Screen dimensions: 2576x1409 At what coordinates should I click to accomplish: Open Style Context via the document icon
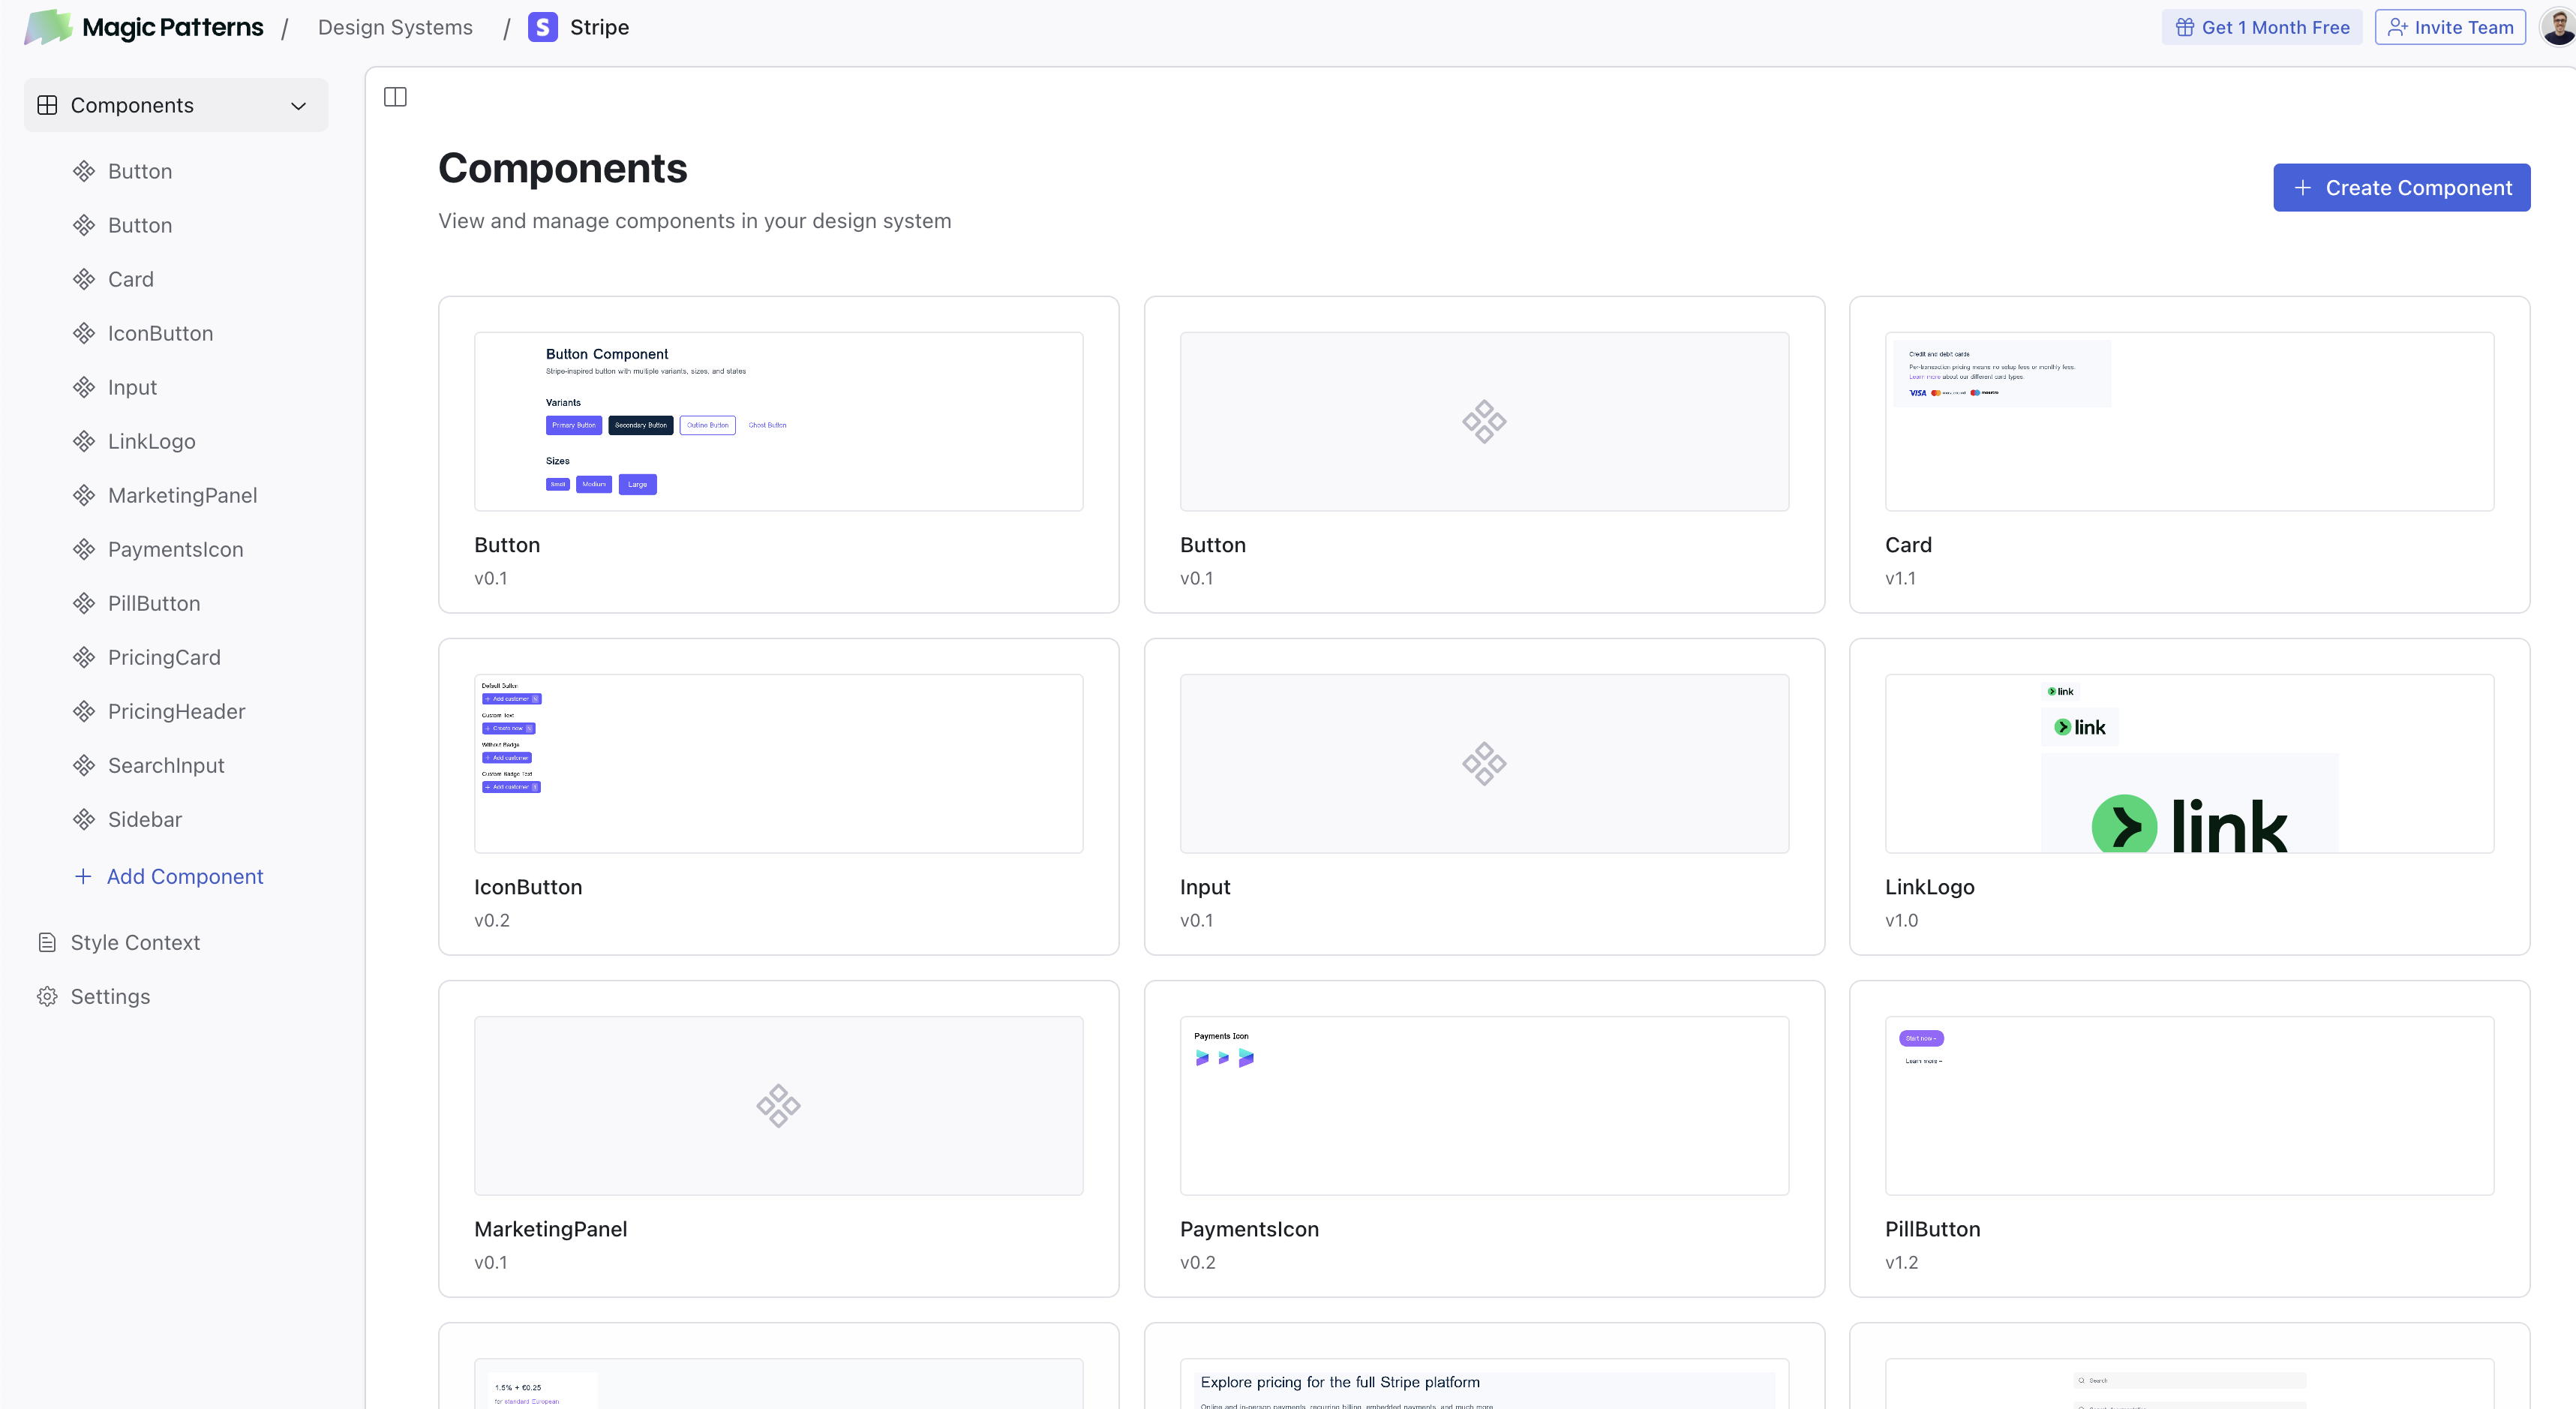tap(47, 941)
